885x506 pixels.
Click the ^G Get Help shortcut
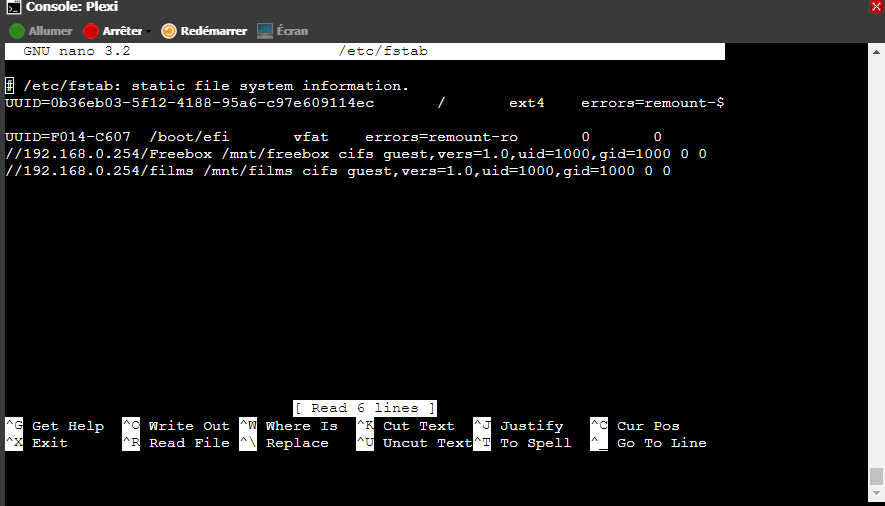pos(55,426)
